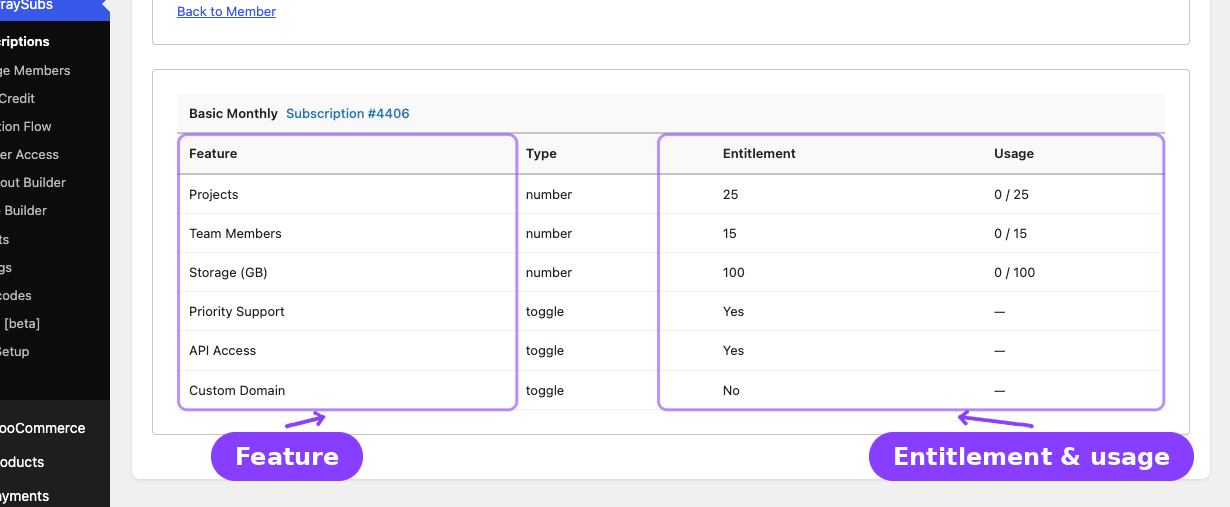This screenshot has width=1230, height=507.
Task: Click the Yes entitlement for API Access
Action: [x=734, y=350]
